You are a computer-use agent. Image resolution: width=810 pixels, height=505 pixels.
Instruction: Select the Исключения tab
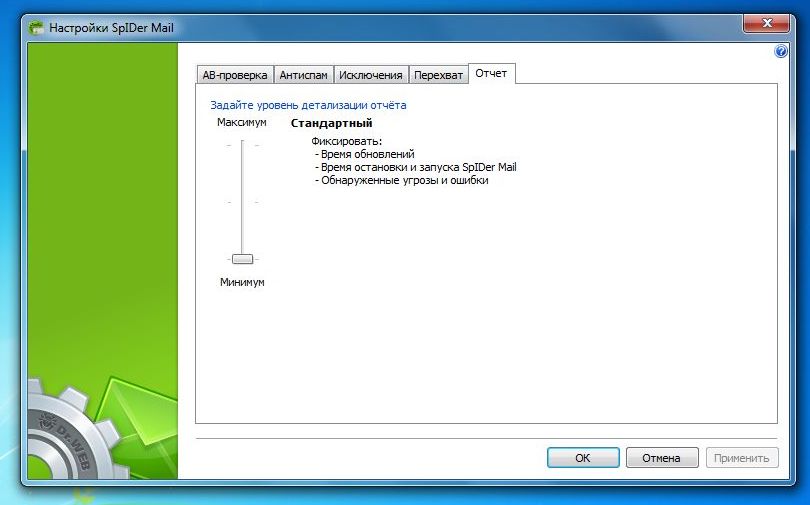pyautogui.click(x=370, y=75)
